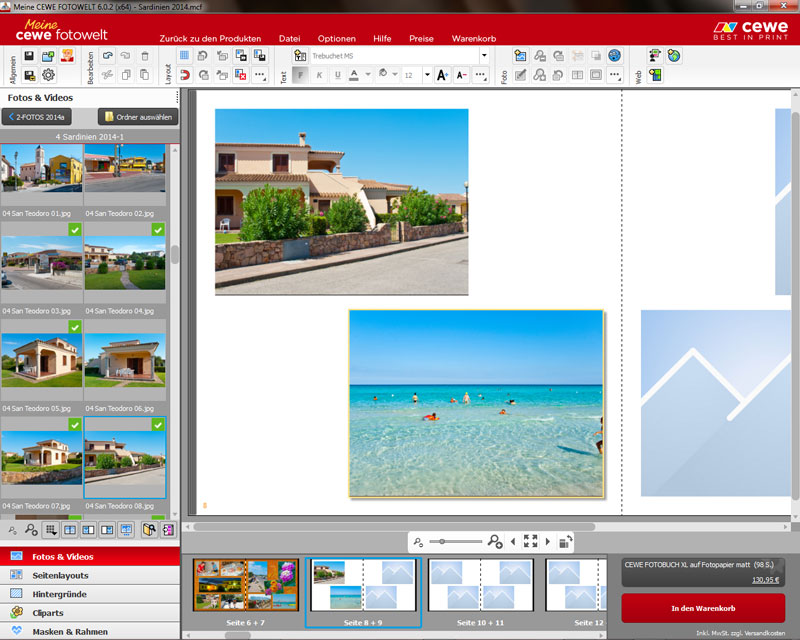Toggle italic text formatting
The height and width of the screenshot is (640, 800).
point(319,75)
